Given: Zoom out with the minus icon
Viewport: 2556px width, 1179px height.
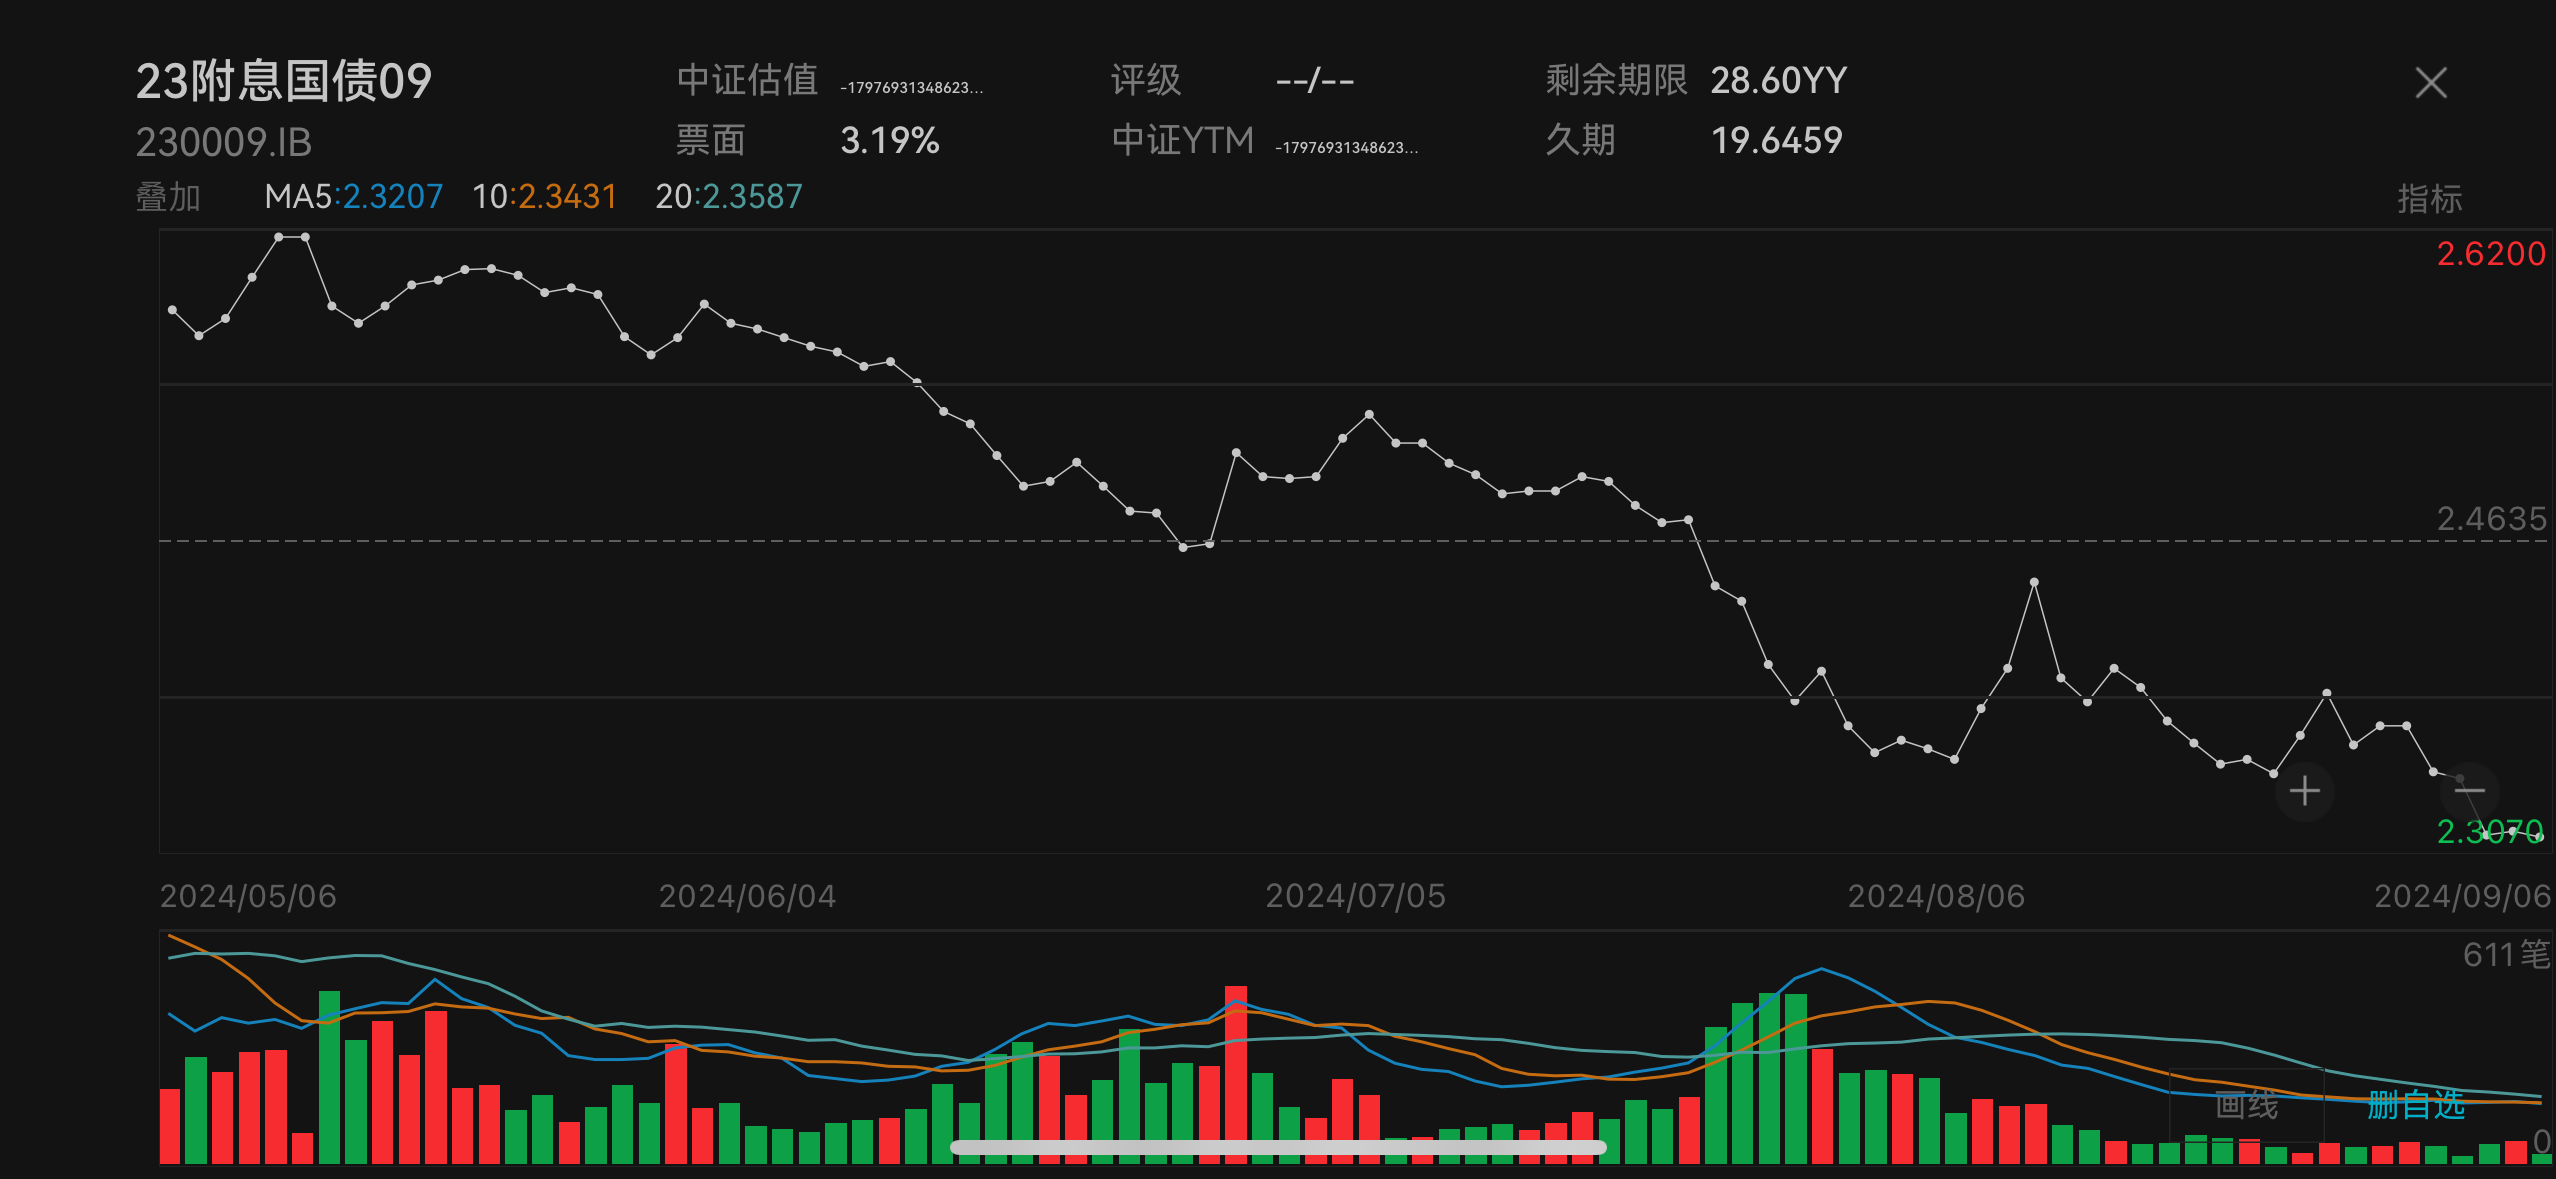Looking at the screenshot, I should tap(2468, 791).
